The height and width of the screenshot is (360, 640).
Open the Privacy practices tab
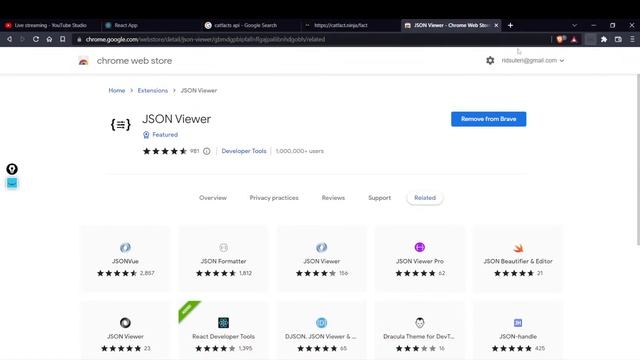pos(274,198)
